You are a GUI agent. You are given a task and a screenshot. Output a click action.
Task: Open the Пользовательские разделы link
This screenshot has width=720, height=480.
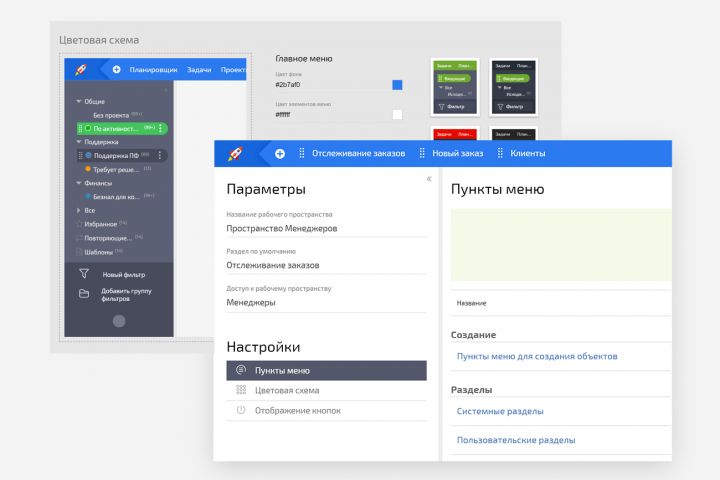[516, 440]
